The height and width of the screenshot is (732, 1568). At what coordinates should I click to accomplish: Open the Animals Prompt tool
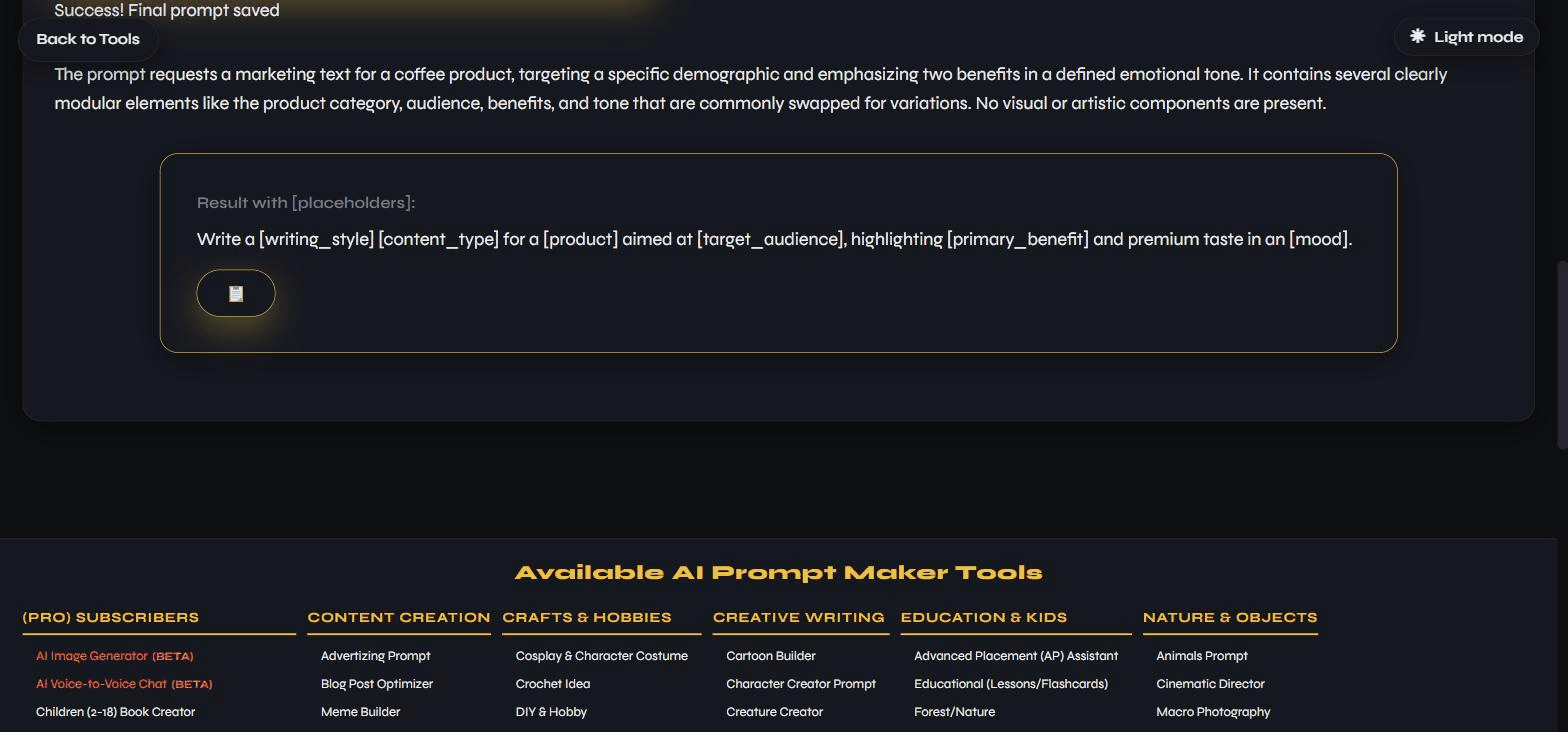click(x=1202, y=656)
